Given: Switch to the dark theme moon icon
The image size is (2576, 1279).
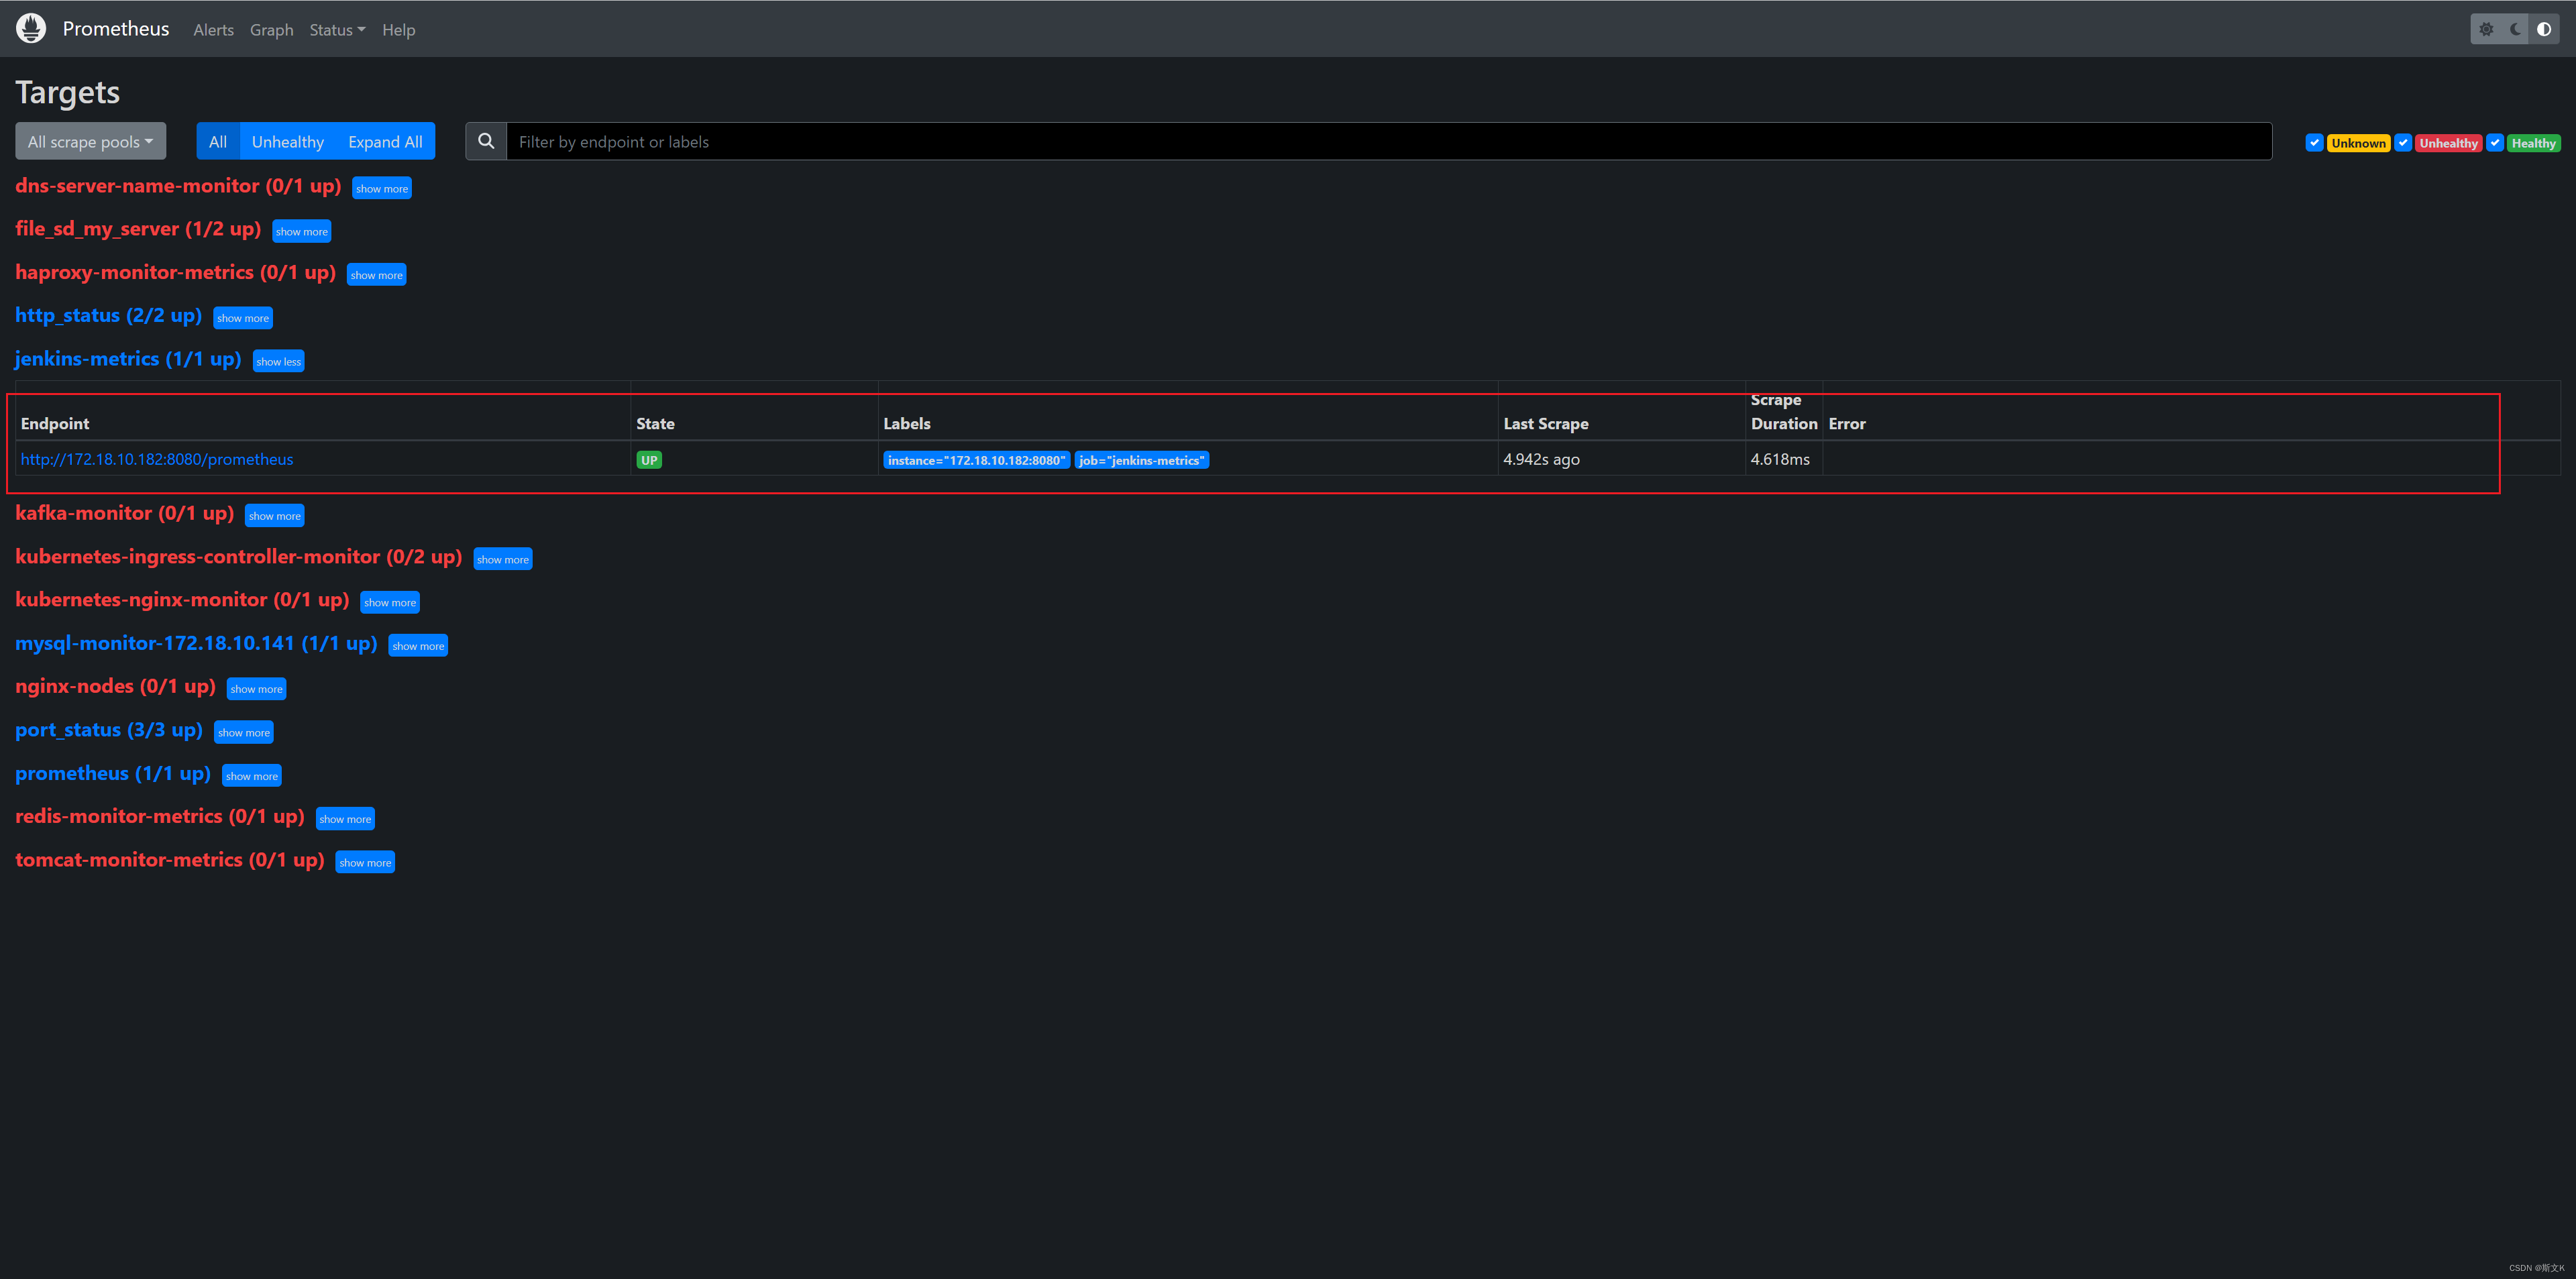Looking at the screenshot, I should [2515, 29].
